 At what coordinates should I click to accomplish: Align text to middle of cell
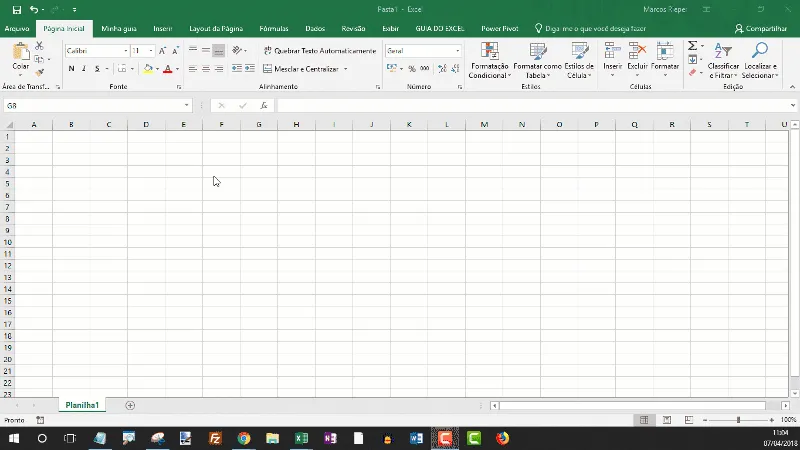coord(206,50)
